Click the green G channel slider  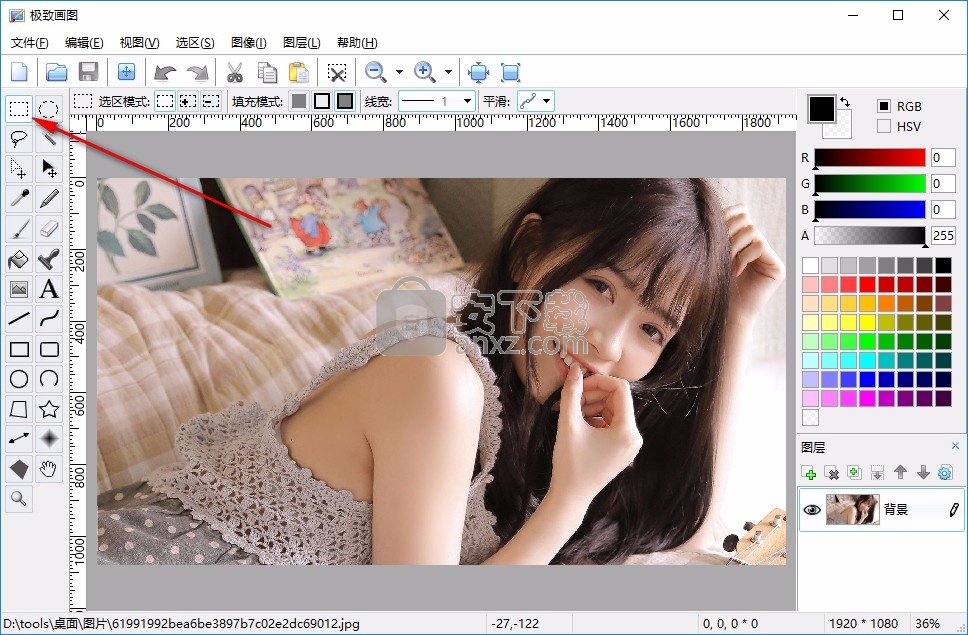click(x=870, y=184)
